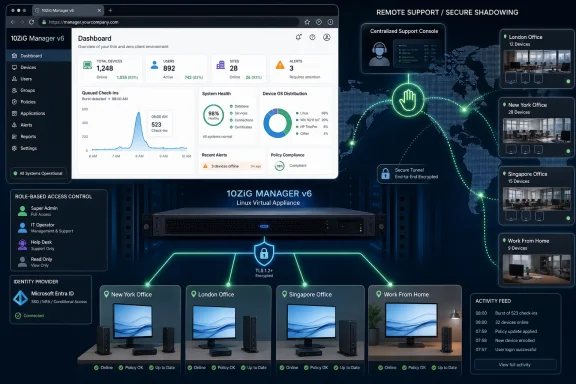Click the Sites building icon

(220, 65)
